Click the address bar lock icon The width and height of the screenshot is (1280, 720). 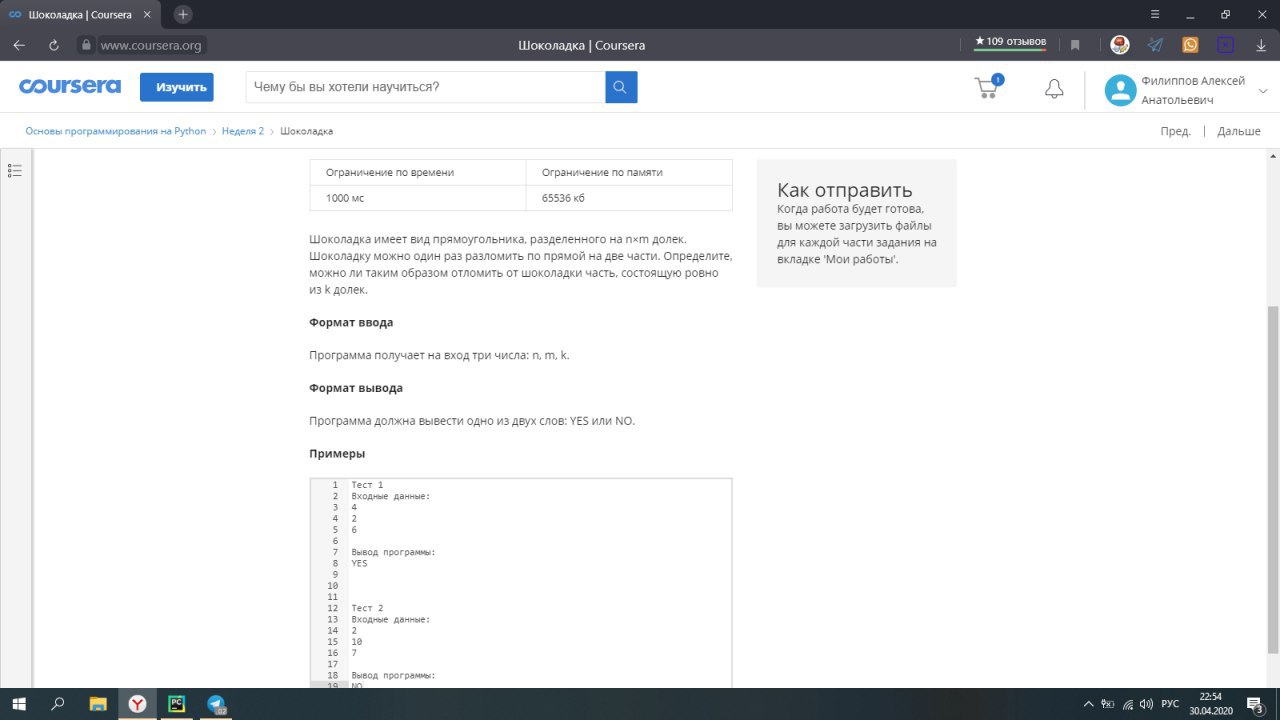click(86, 45)
